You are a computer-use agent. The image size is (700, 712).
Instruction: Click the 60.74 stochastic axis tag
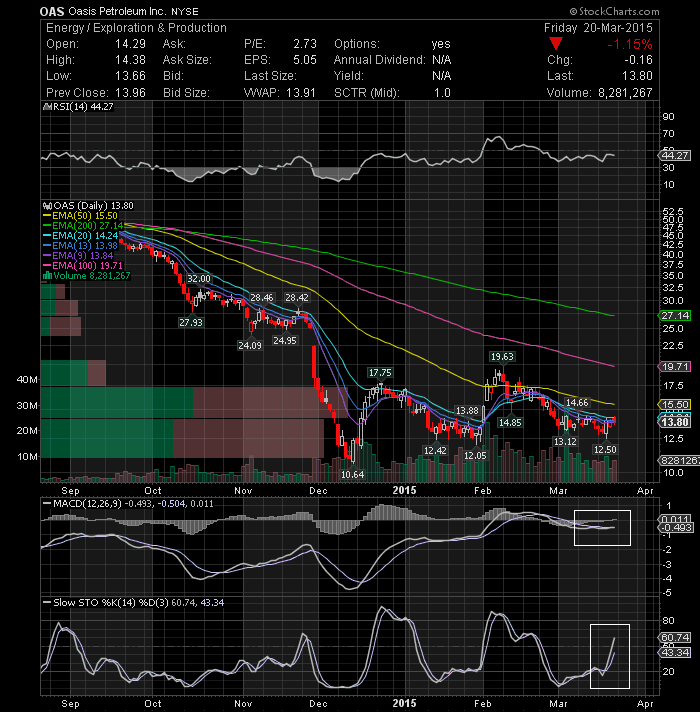[675, 638]
